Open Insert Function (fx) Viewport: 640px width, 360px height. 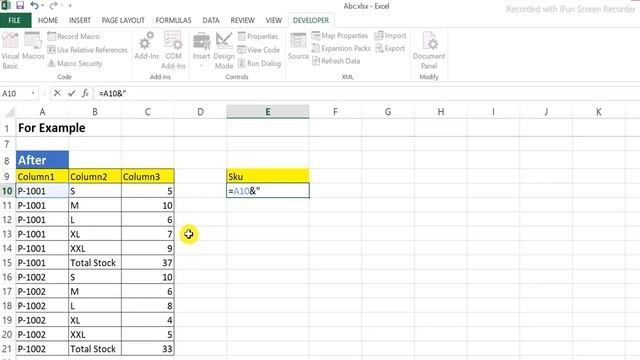85,93
